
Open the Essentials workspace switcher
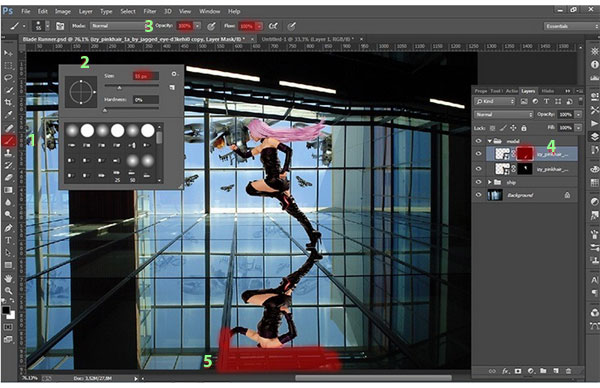click(571, 26)
